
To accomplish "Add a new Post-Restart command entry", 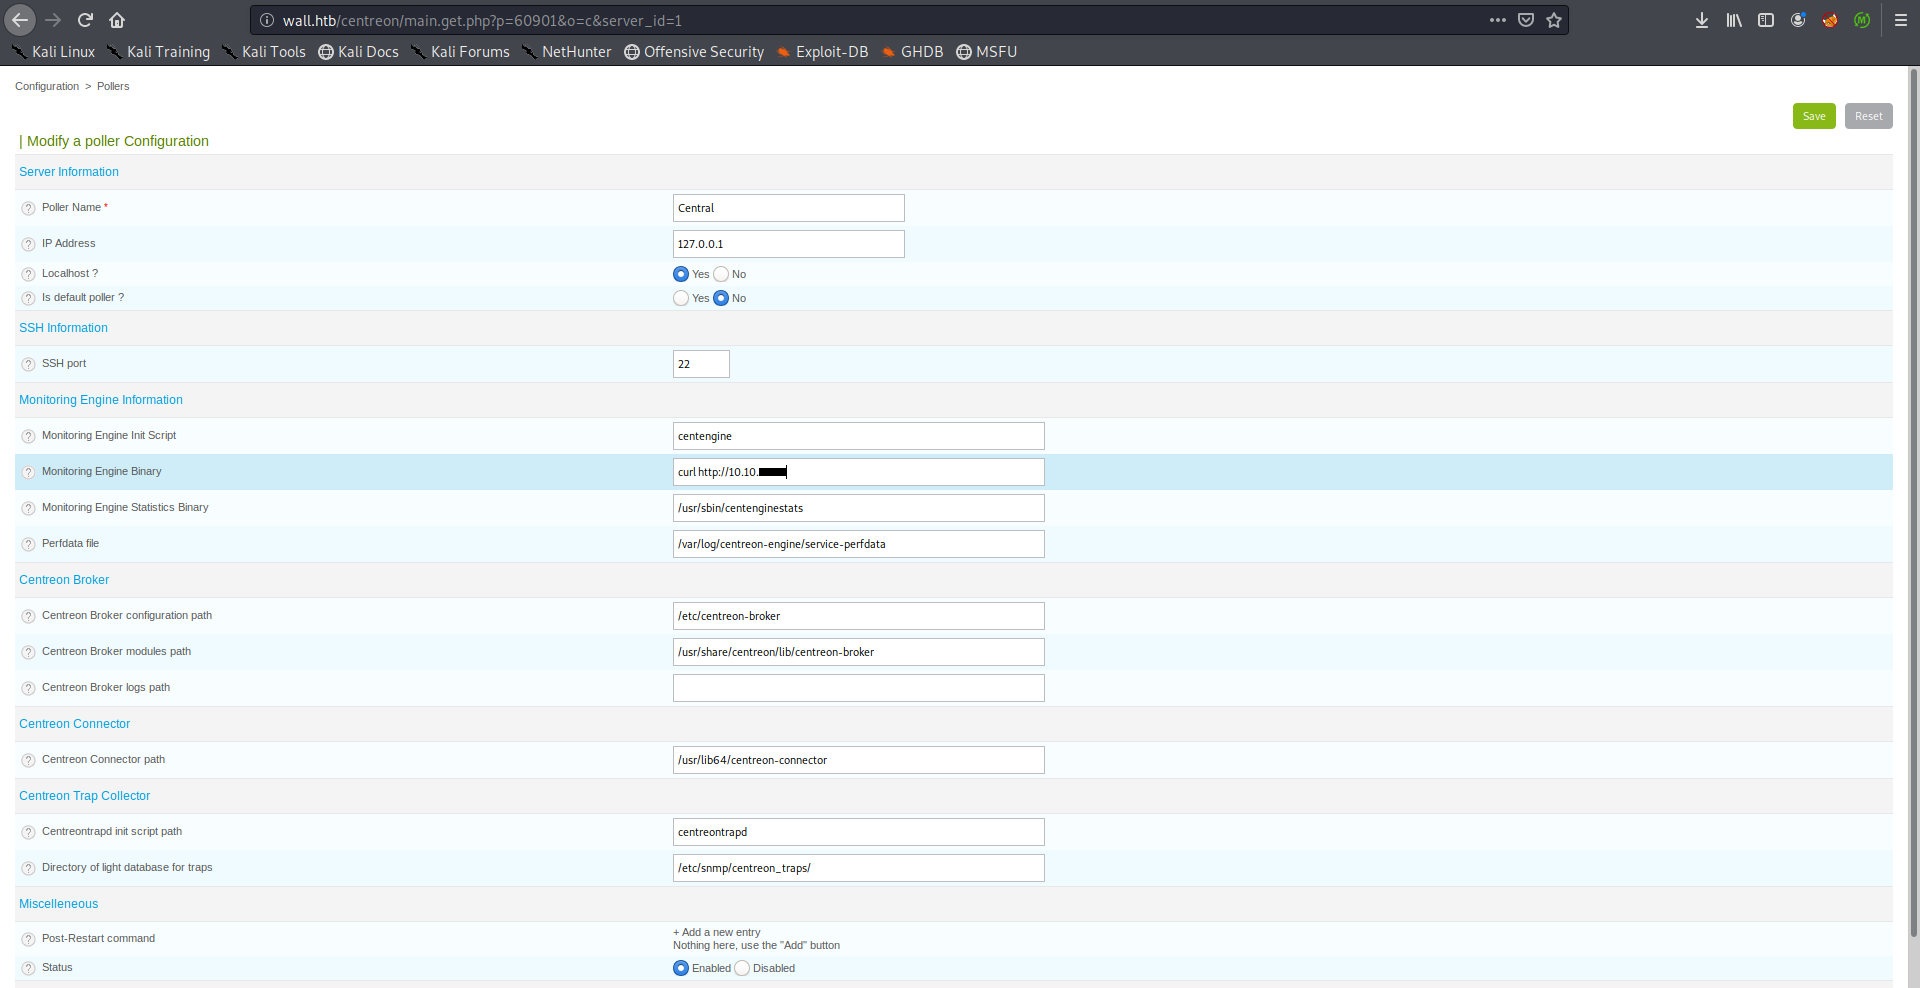I will [717, 932].
